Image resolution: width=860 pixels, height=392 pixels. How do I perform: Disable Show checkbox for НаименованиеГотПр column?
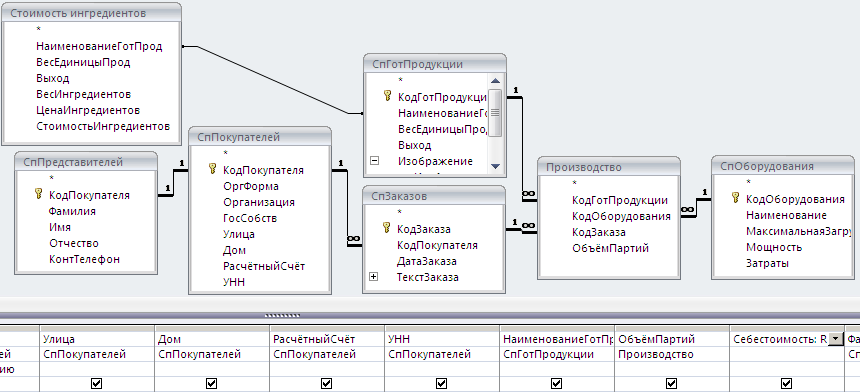(x=557, y=384)
